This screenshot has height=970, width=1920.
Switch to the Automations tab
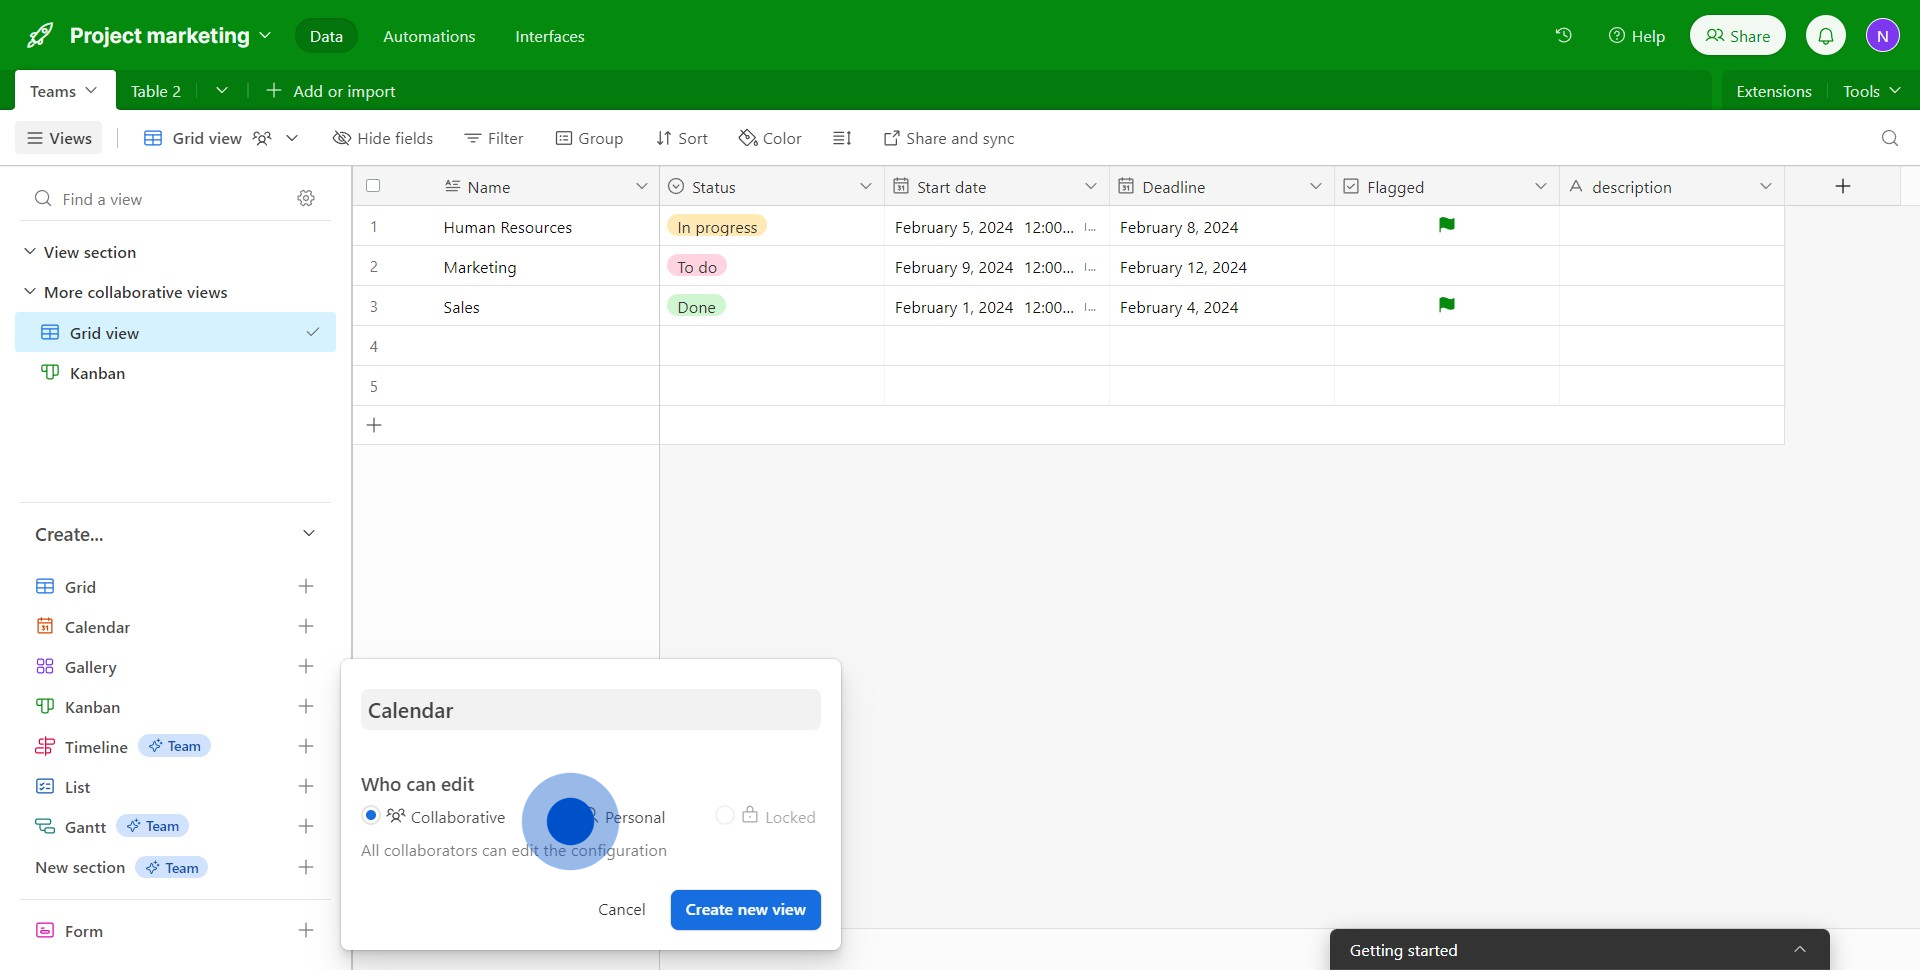click(429, 36)
